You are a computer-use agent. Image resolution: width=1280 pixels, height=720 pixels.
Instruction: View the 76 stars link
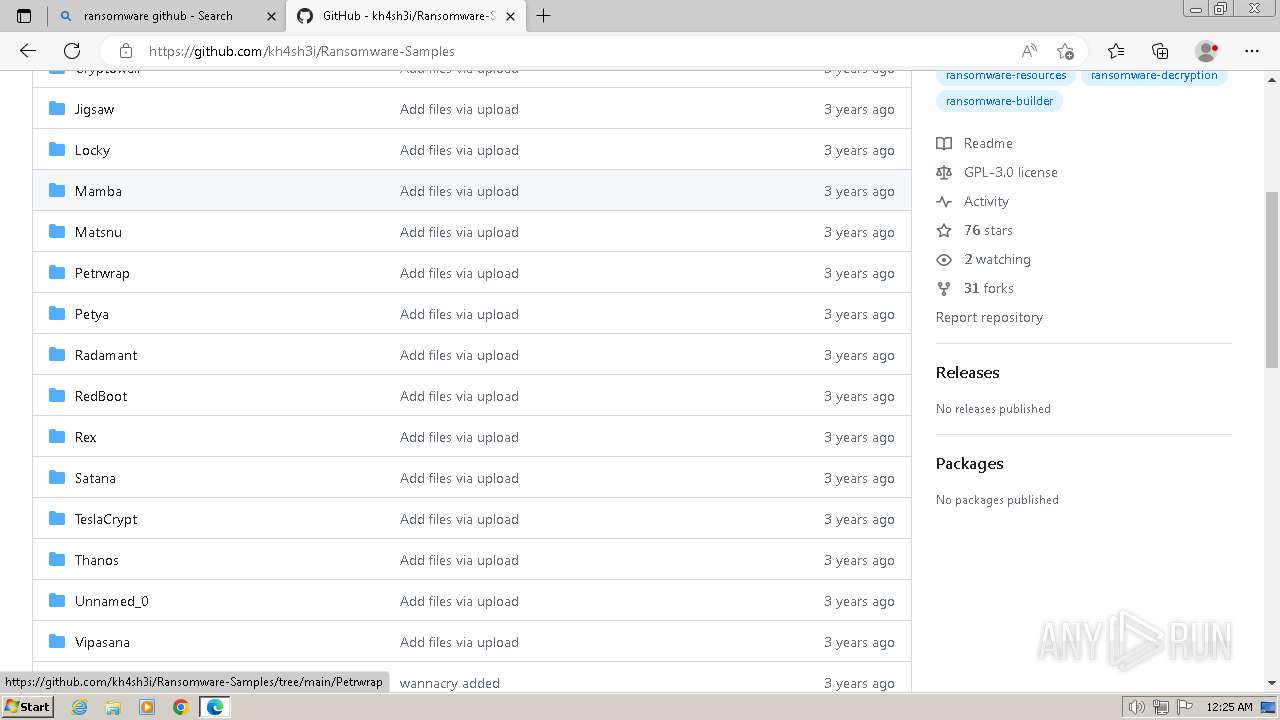tap(988, 230)
